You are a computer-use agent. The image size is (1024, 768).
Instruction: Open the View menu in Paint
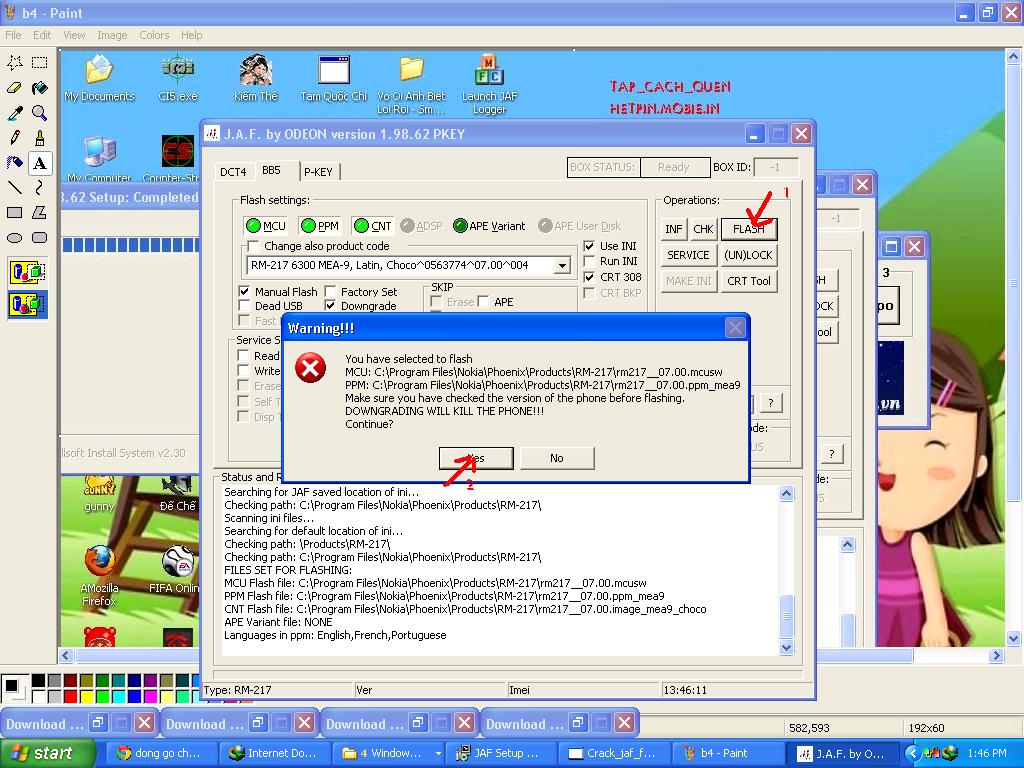coord(74,35)
